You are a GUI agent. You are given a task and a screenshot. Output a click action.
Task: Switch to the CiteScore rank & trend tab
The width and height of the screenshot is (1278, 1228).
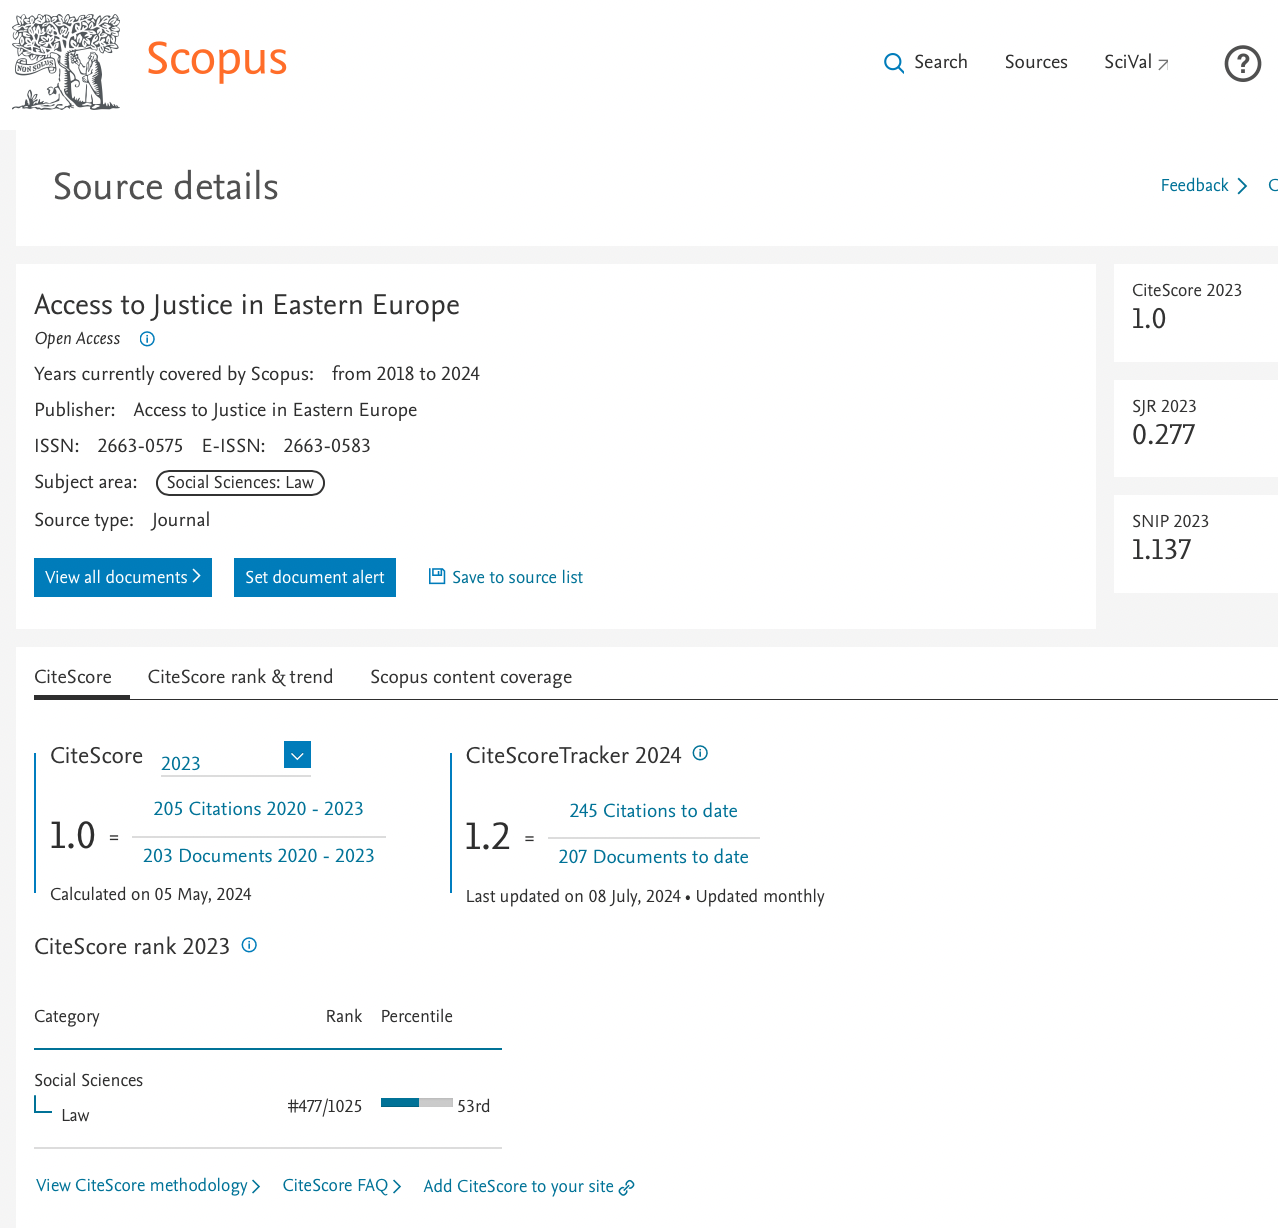[x=240, y=677]
